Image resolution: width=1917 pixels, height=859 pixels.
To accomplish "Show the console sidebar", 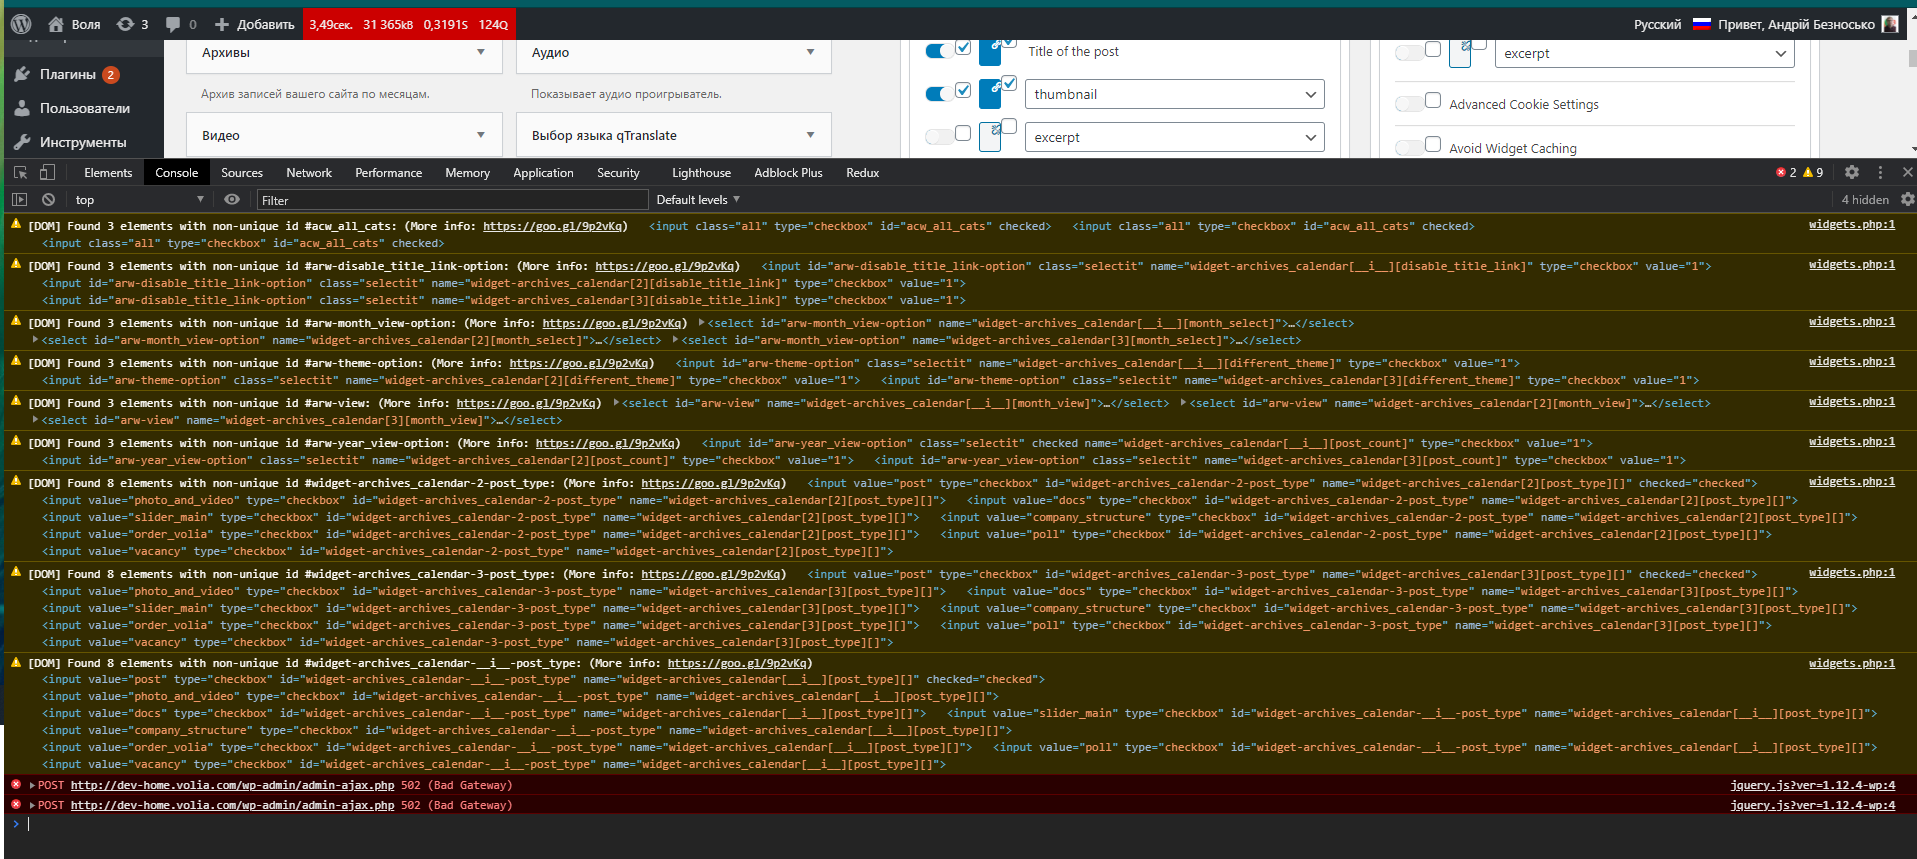I will point(19,200).
